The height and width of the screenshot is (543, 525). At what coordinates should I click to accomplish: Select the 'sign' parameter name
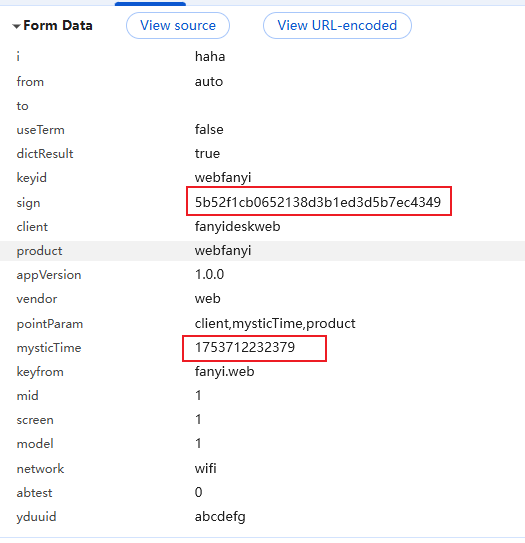click(x=28, y=203)
